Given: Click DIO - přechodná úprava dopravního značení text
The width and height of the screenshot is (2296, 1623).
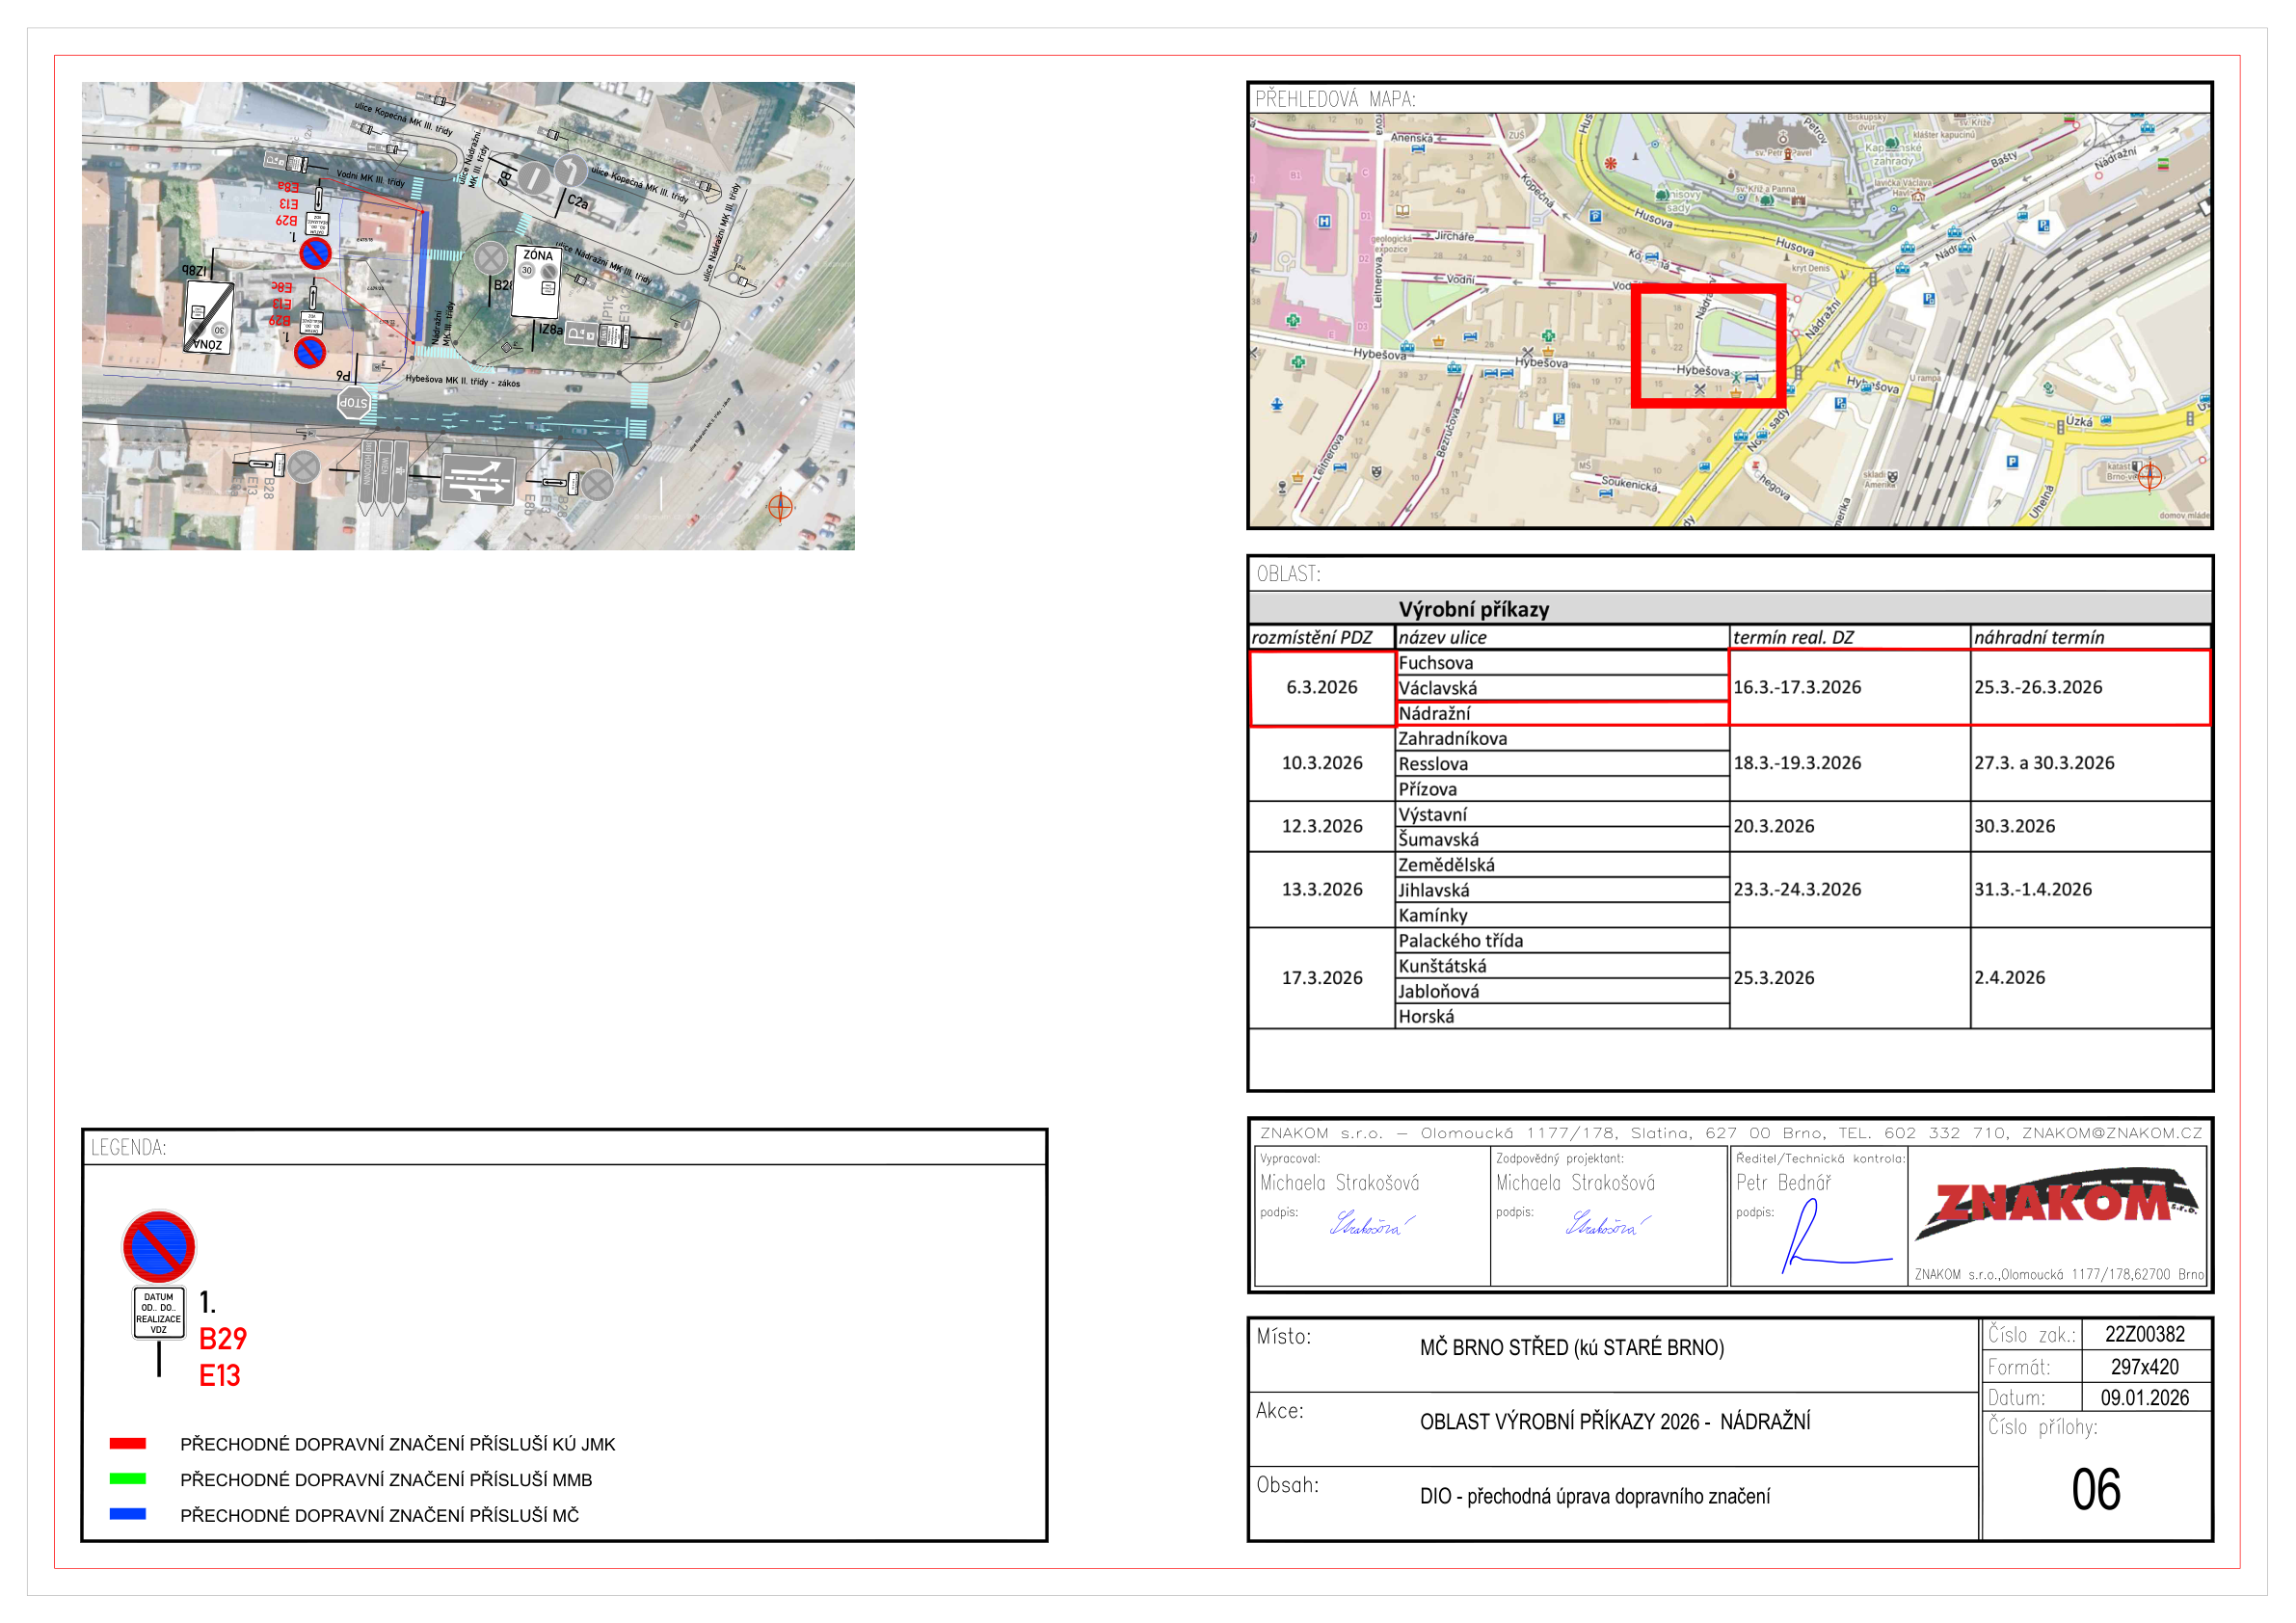Looking at the screenshot, I should coord(1595,1496).
